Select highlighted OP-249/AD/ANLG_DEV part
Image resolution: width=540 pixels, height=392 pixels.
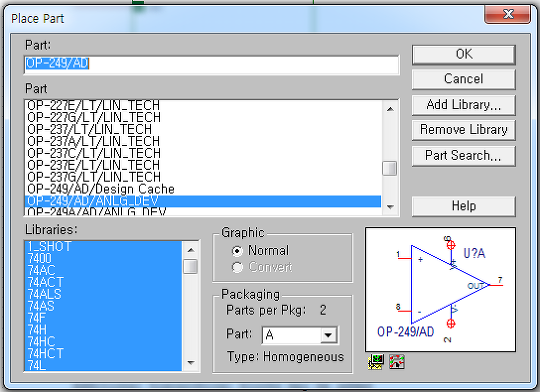click(x=203, y=201)
